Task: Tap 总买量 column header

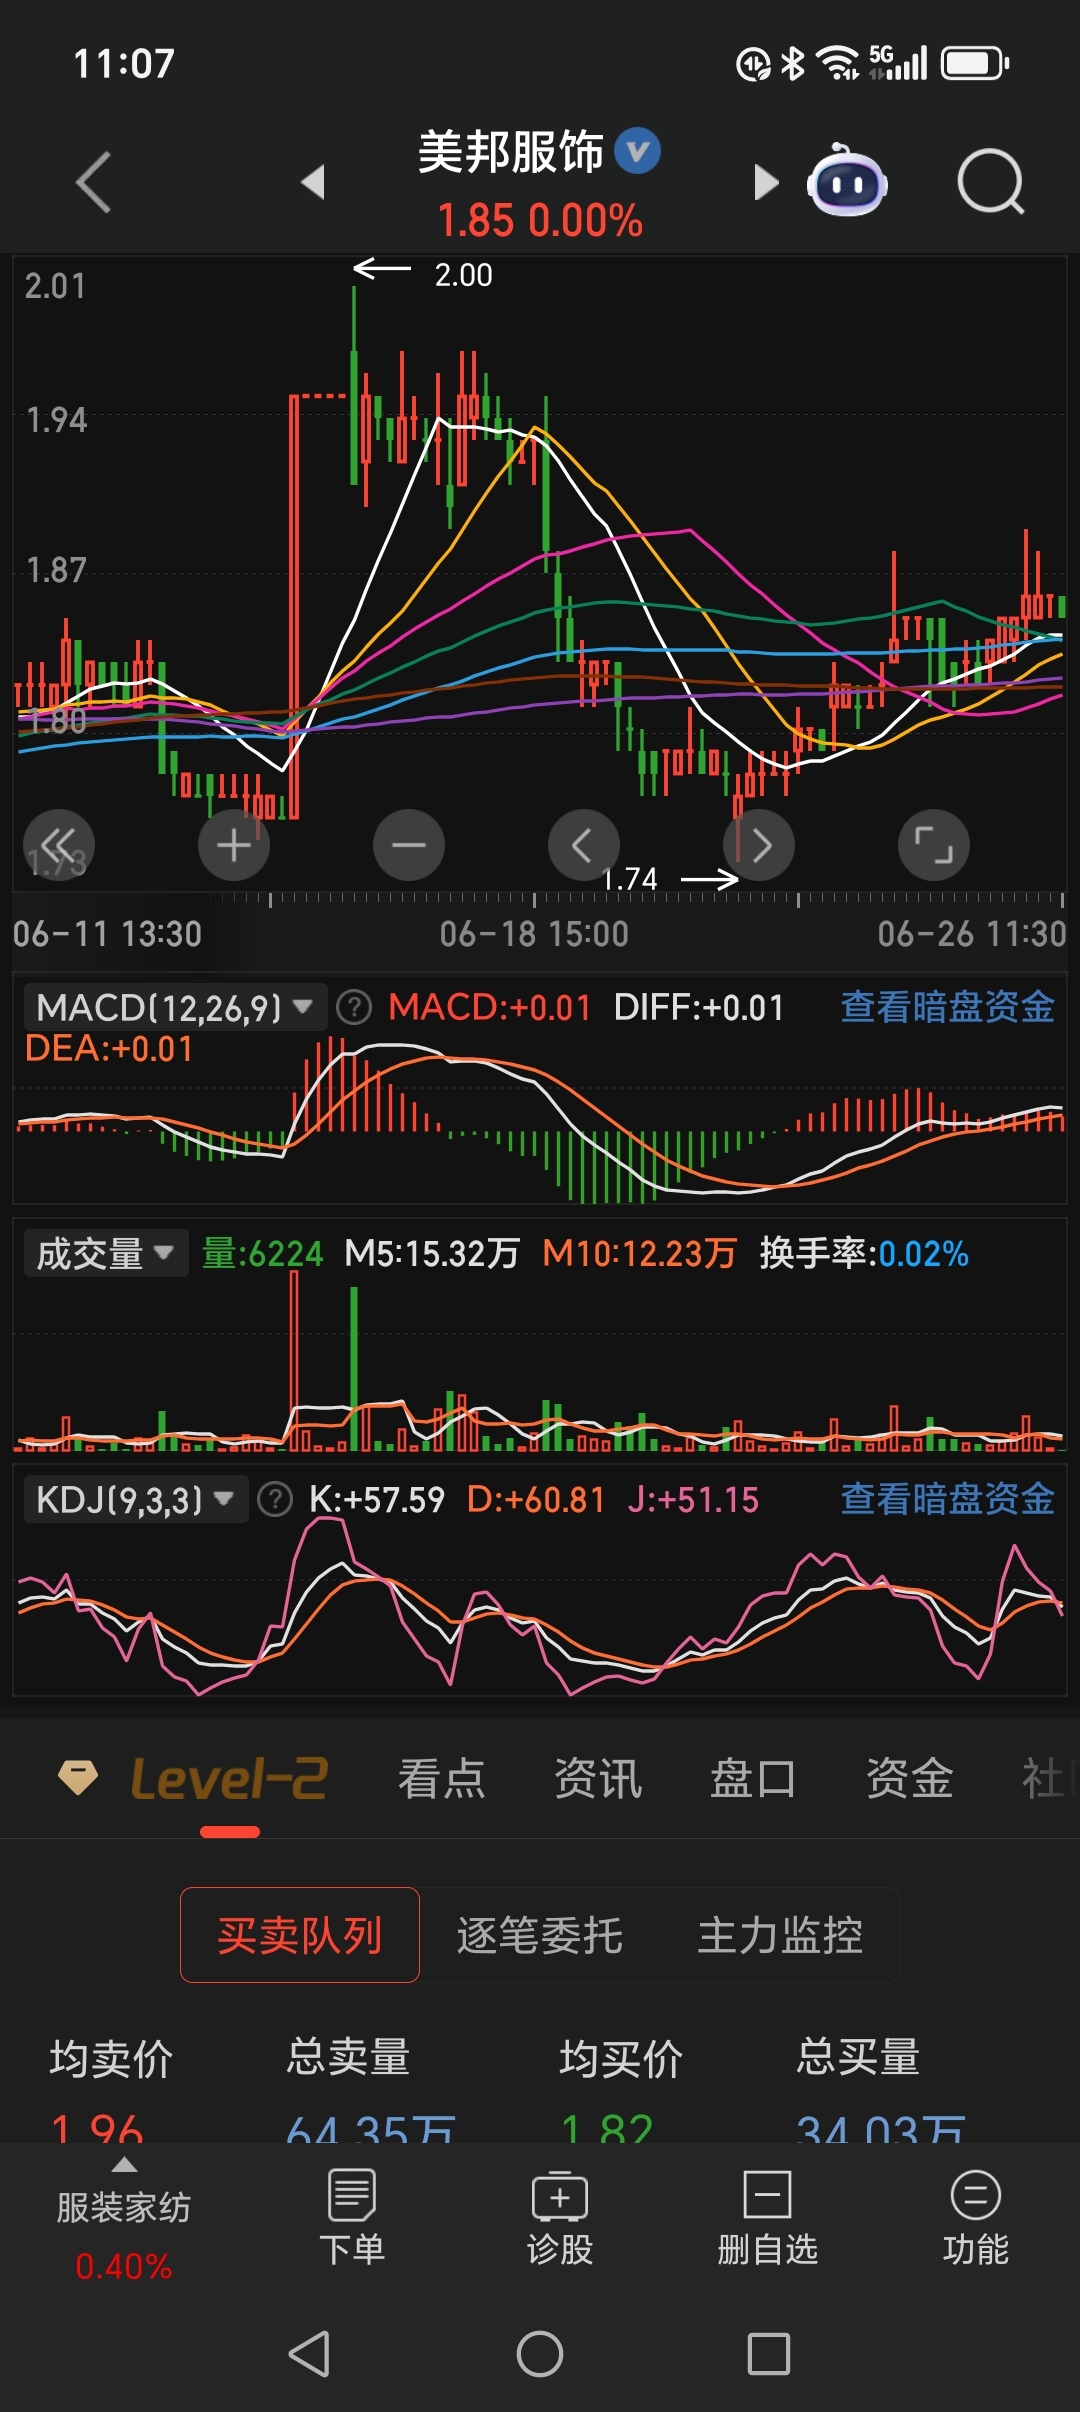Action: [858, 2058]
